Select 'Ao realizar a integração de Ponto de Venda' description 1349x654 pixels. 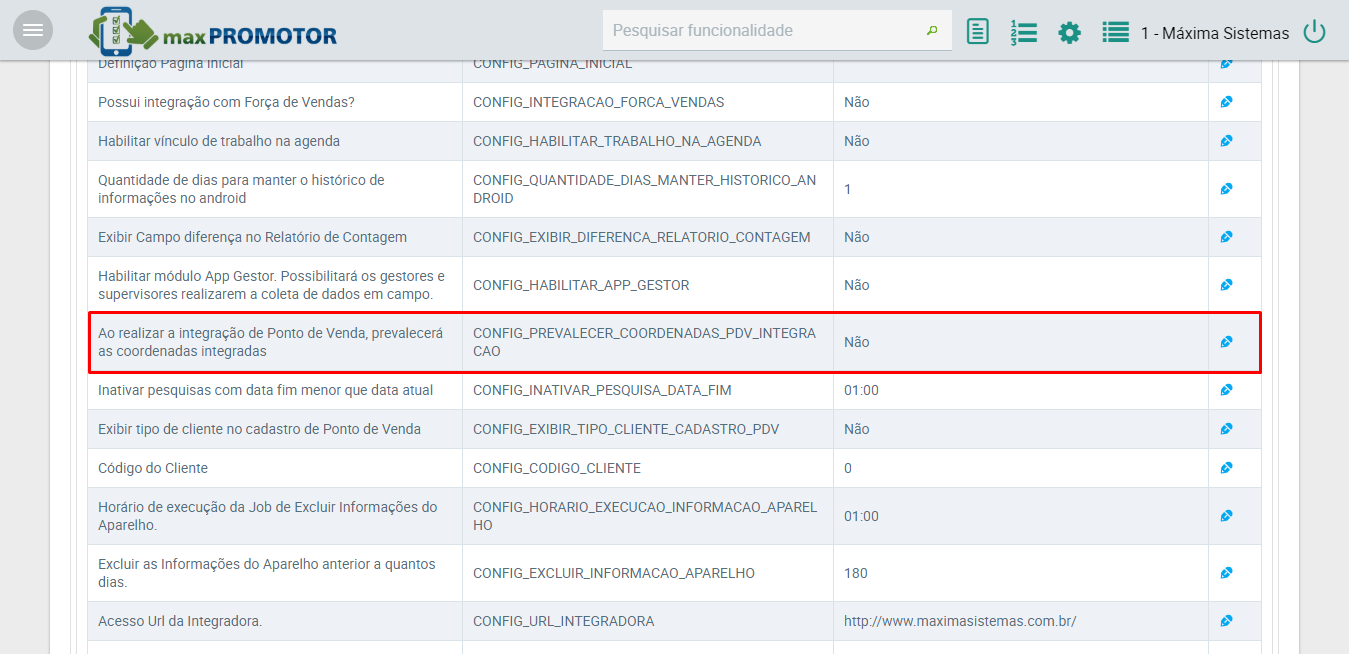[271, 342]
